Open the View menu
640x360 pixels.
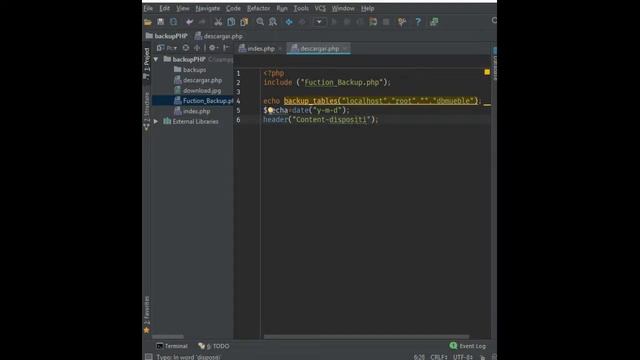click(182, 8)
